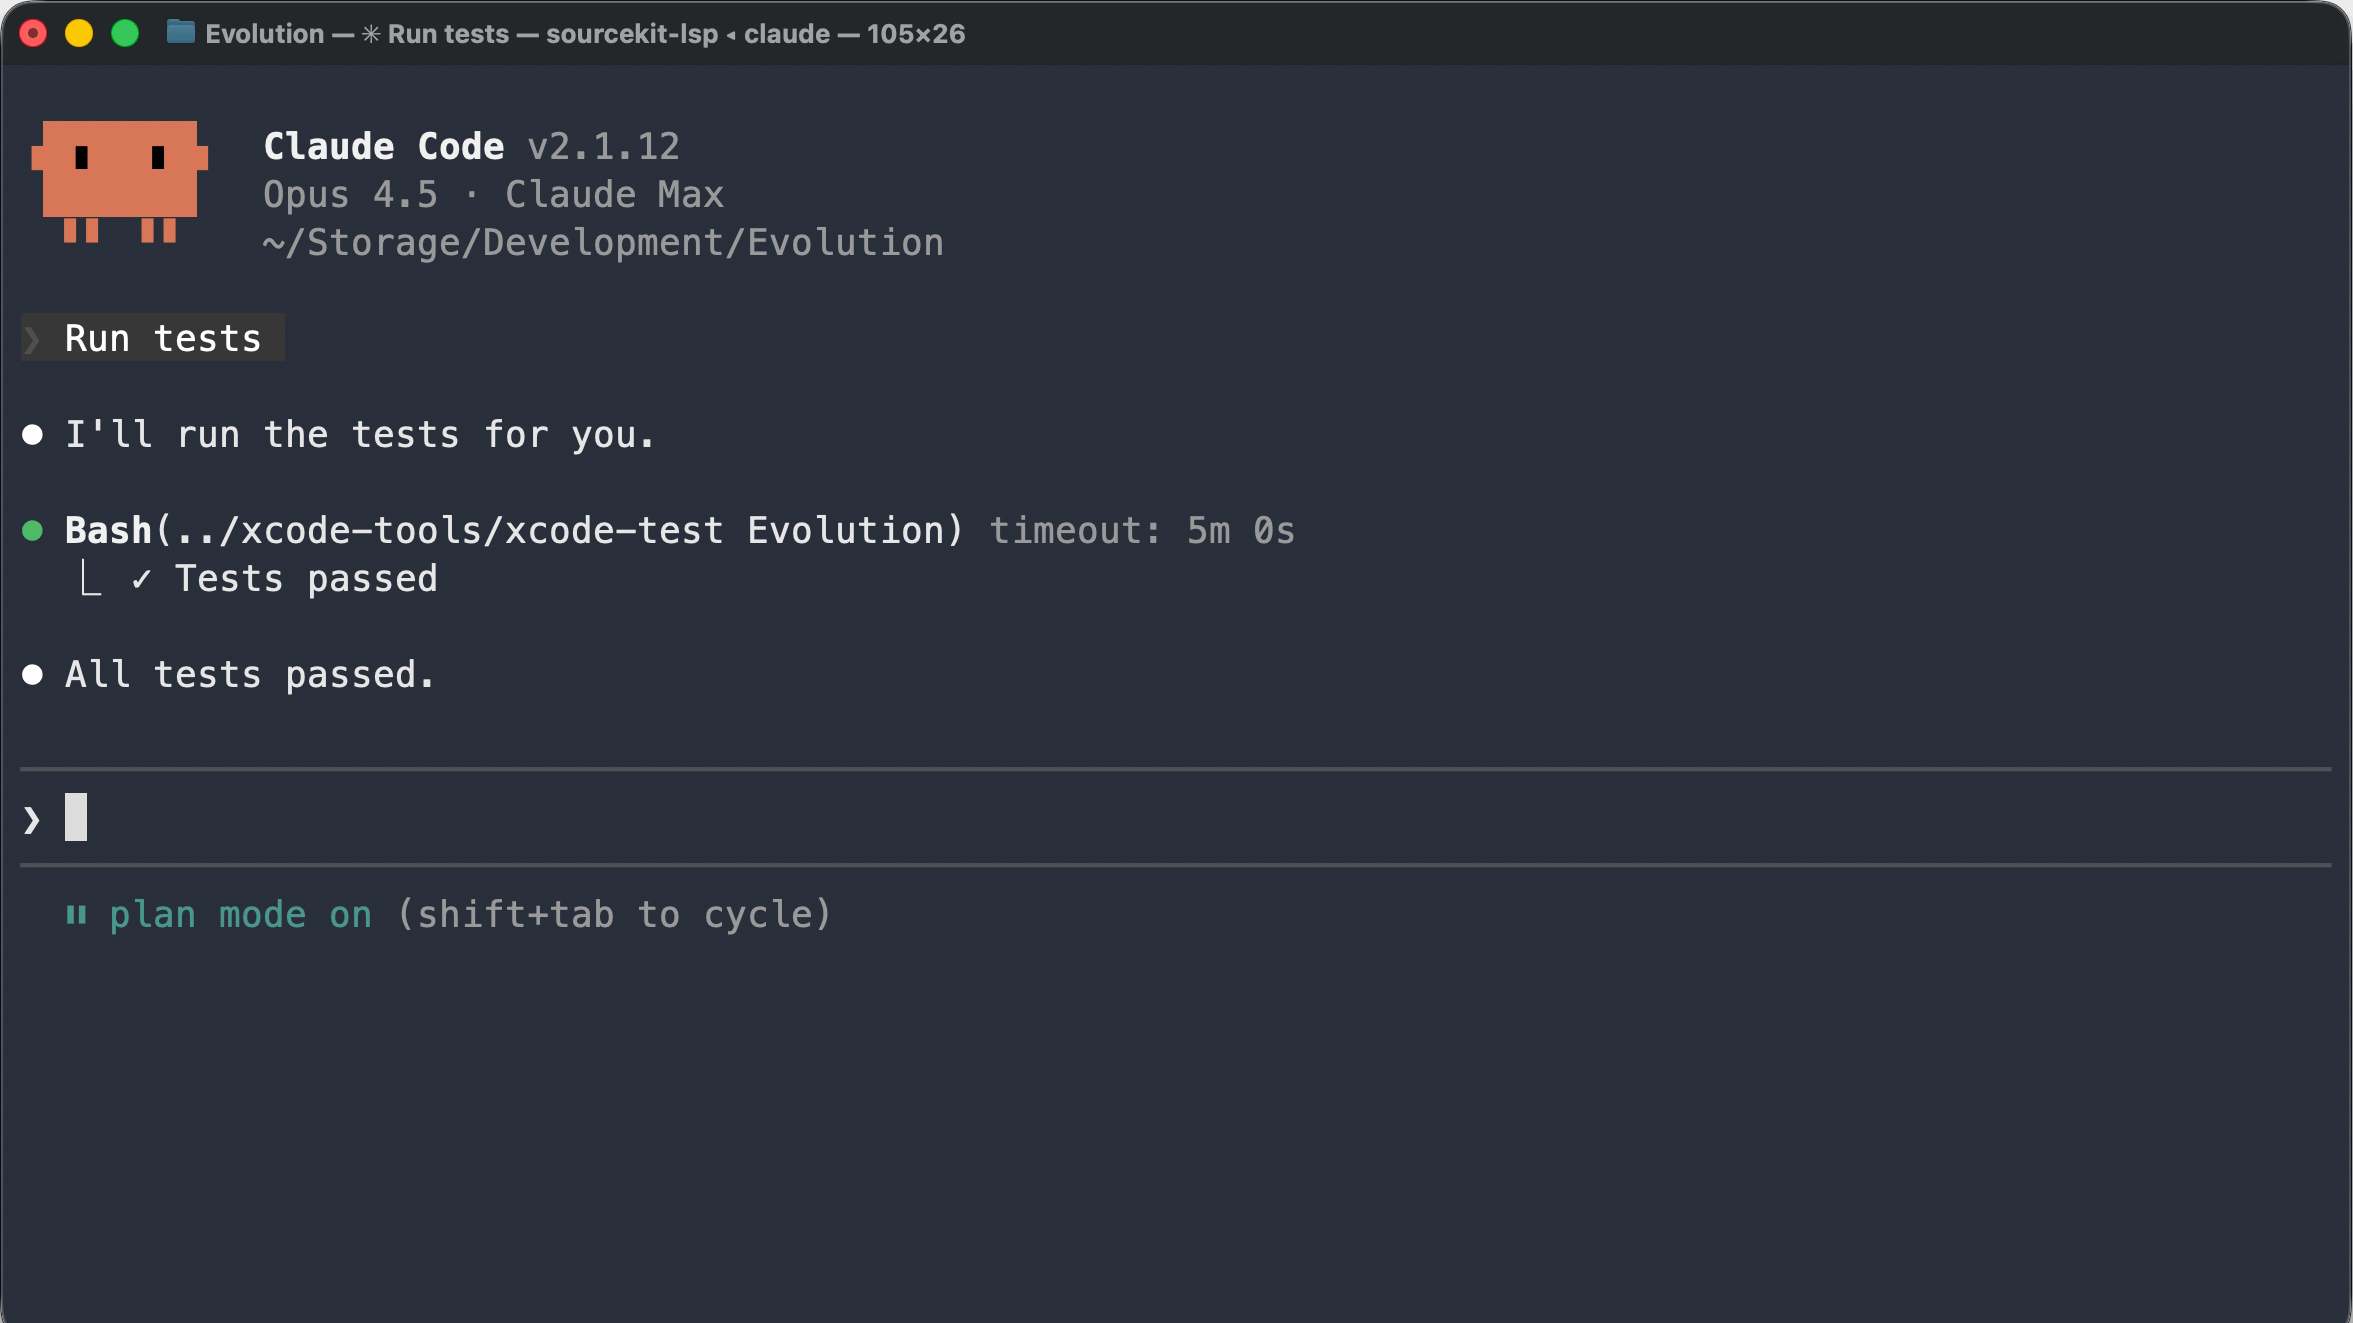Click the asterisk icon in the window title

(x=371, y=33)
